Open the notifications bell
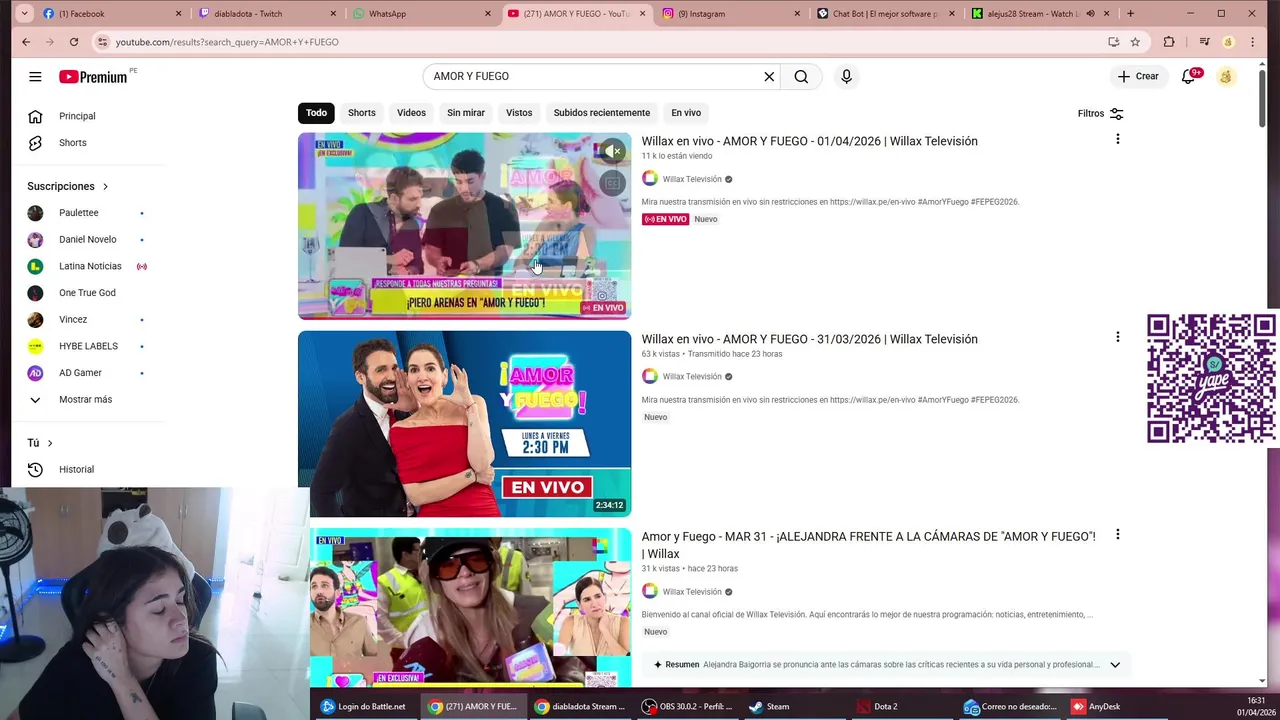 pos(1189,77)
